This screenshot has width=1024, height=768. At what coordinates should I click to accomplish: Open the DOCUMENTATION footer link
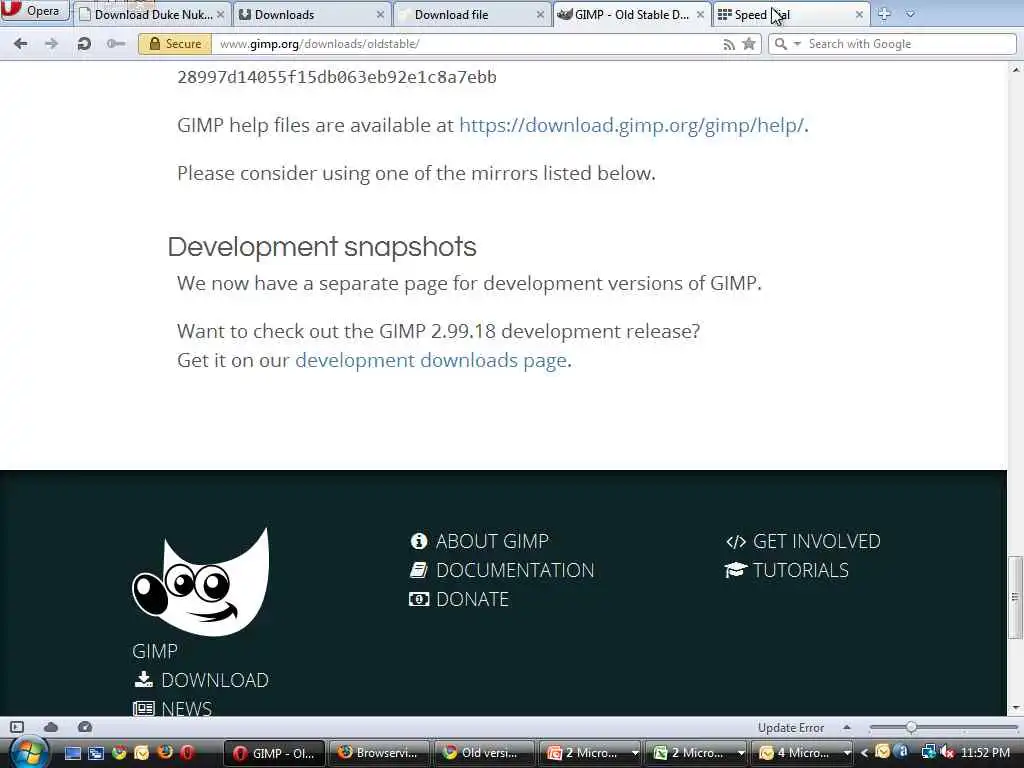[x=515, y=570]
